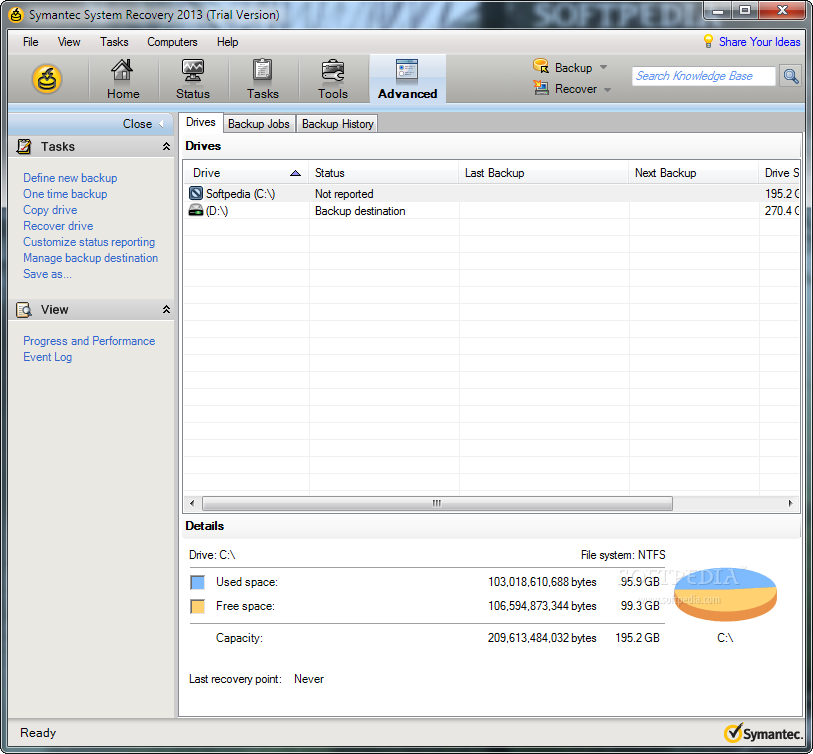Switch to the Drives tab
The height and width of the screenshot is (754, 813).
[x=201, y=122]
